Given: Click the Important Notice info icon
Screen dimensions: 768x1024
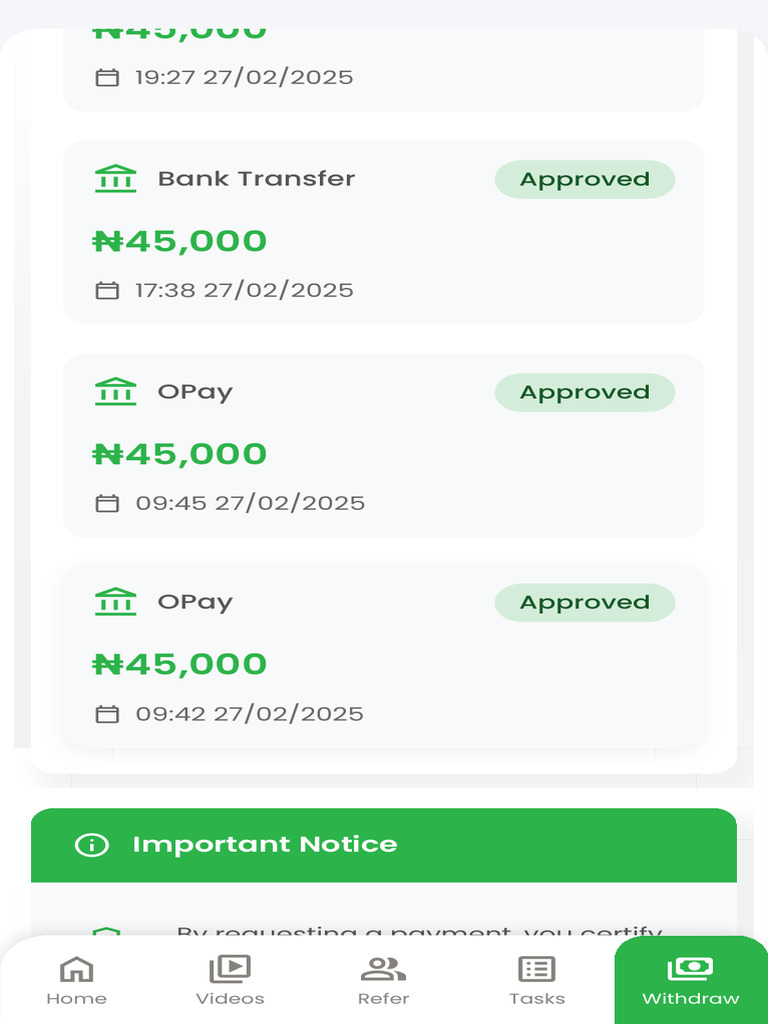Looking at the screenshot, I should click(92, 845).
